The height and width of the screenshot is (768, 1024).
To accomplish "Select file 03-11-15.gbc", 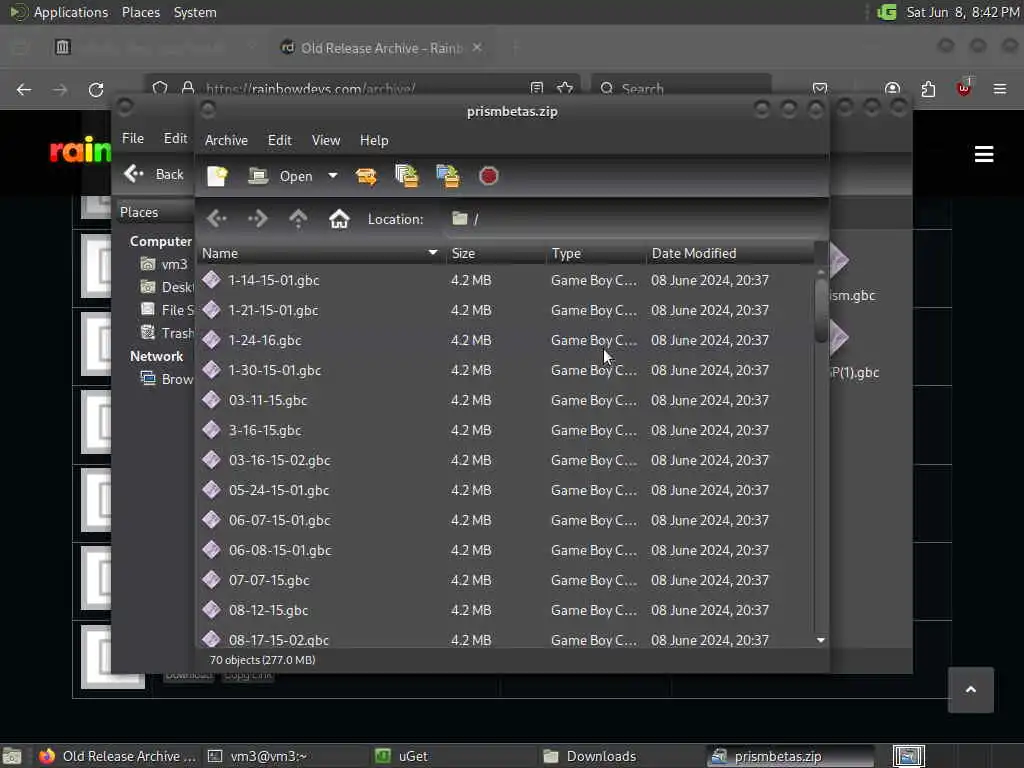I will click(x=506, y=400).
